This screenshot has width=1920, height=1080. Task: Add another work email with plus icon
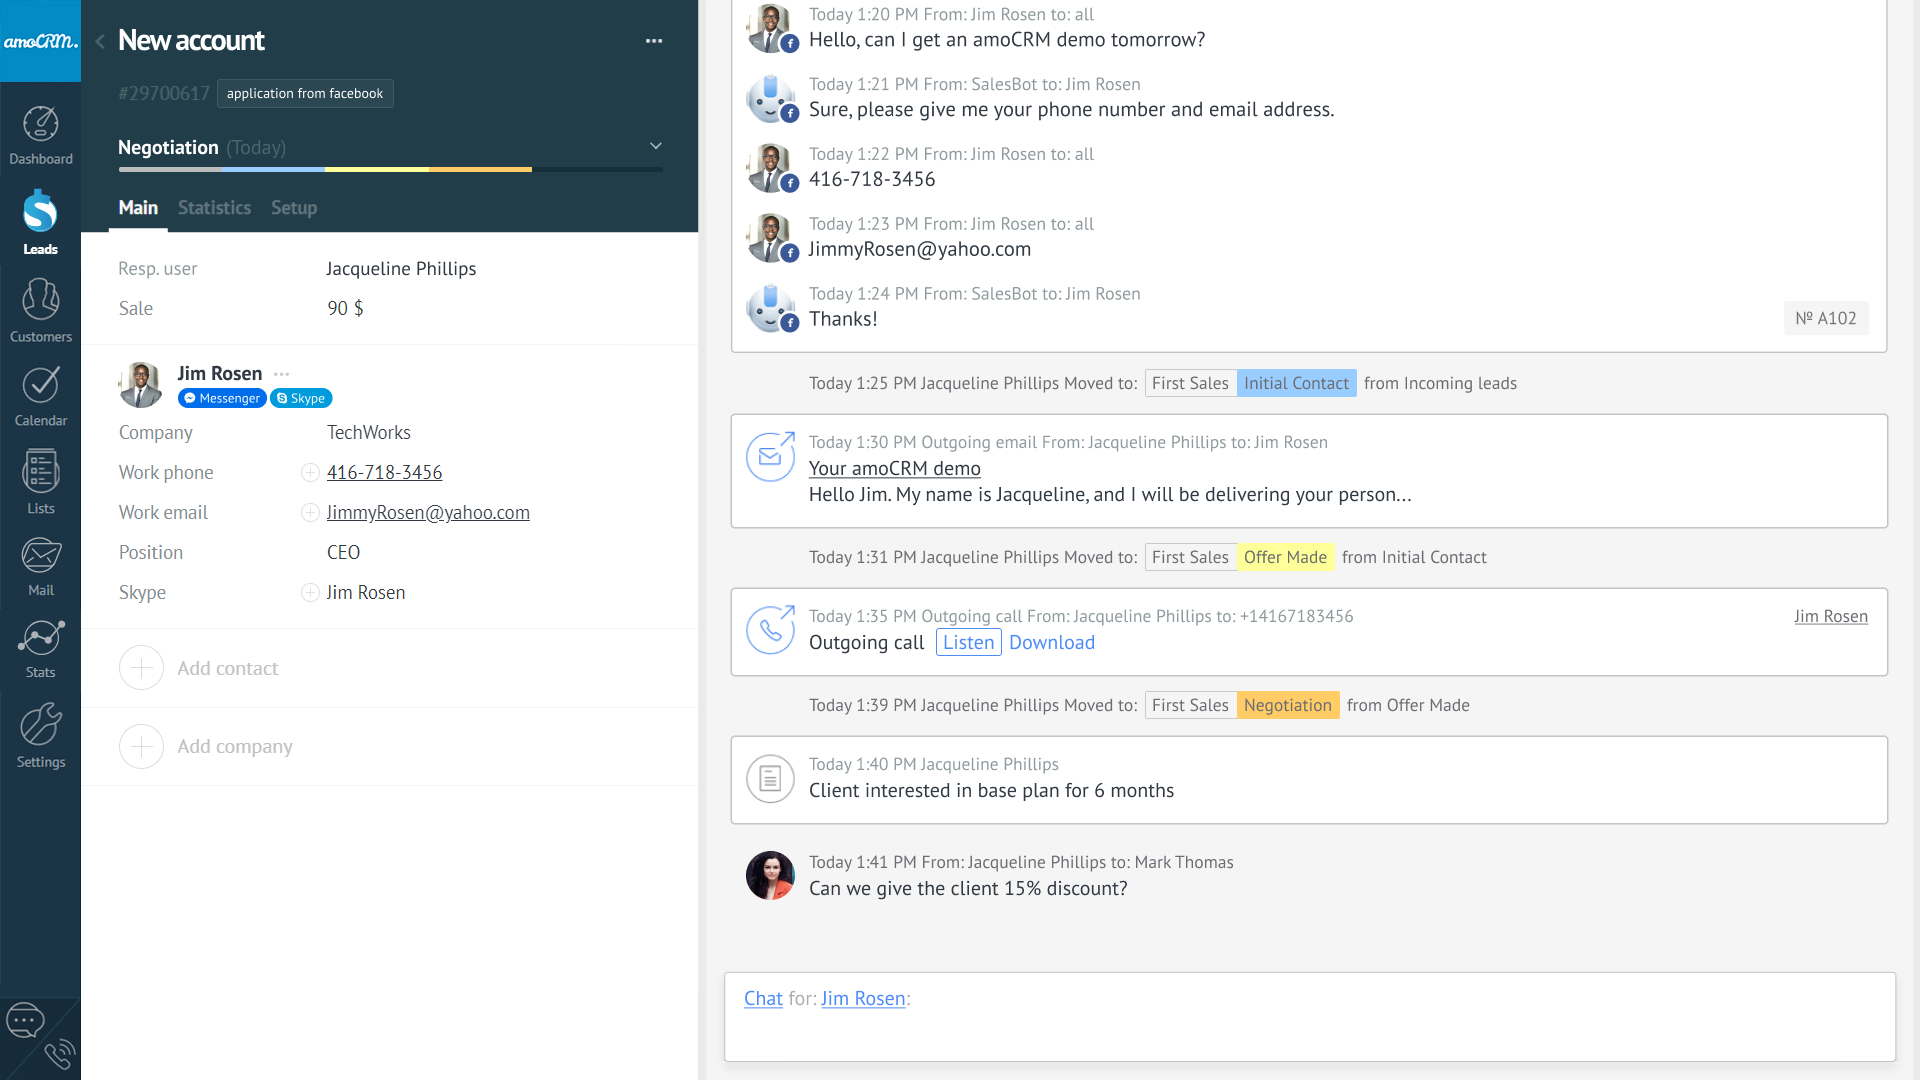309,512
